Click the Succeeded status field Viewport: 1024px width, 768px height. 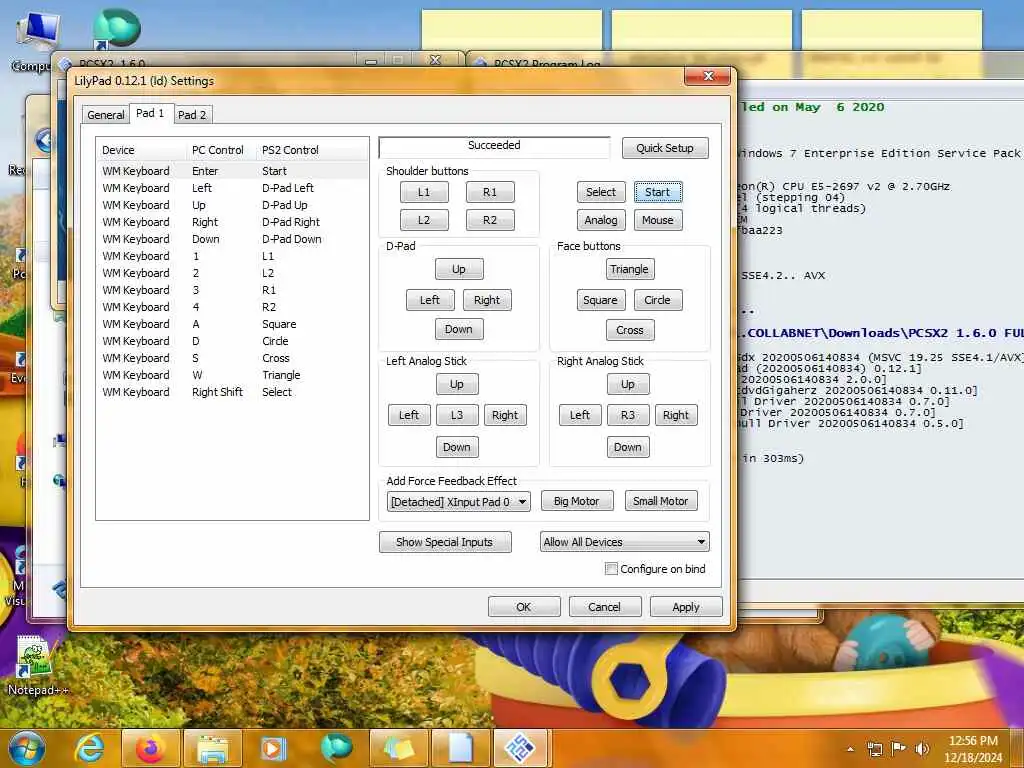494,146
